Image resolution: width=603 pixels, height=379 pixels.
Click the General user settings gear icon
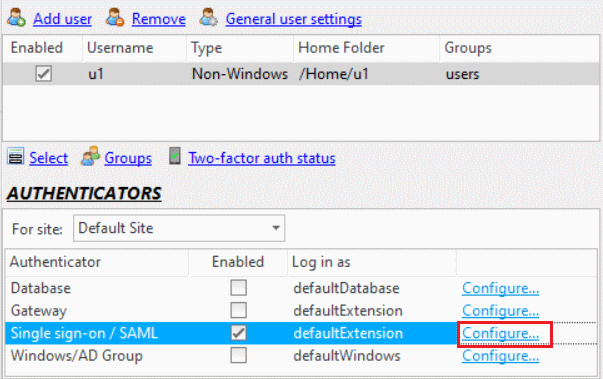click(209, 18)
